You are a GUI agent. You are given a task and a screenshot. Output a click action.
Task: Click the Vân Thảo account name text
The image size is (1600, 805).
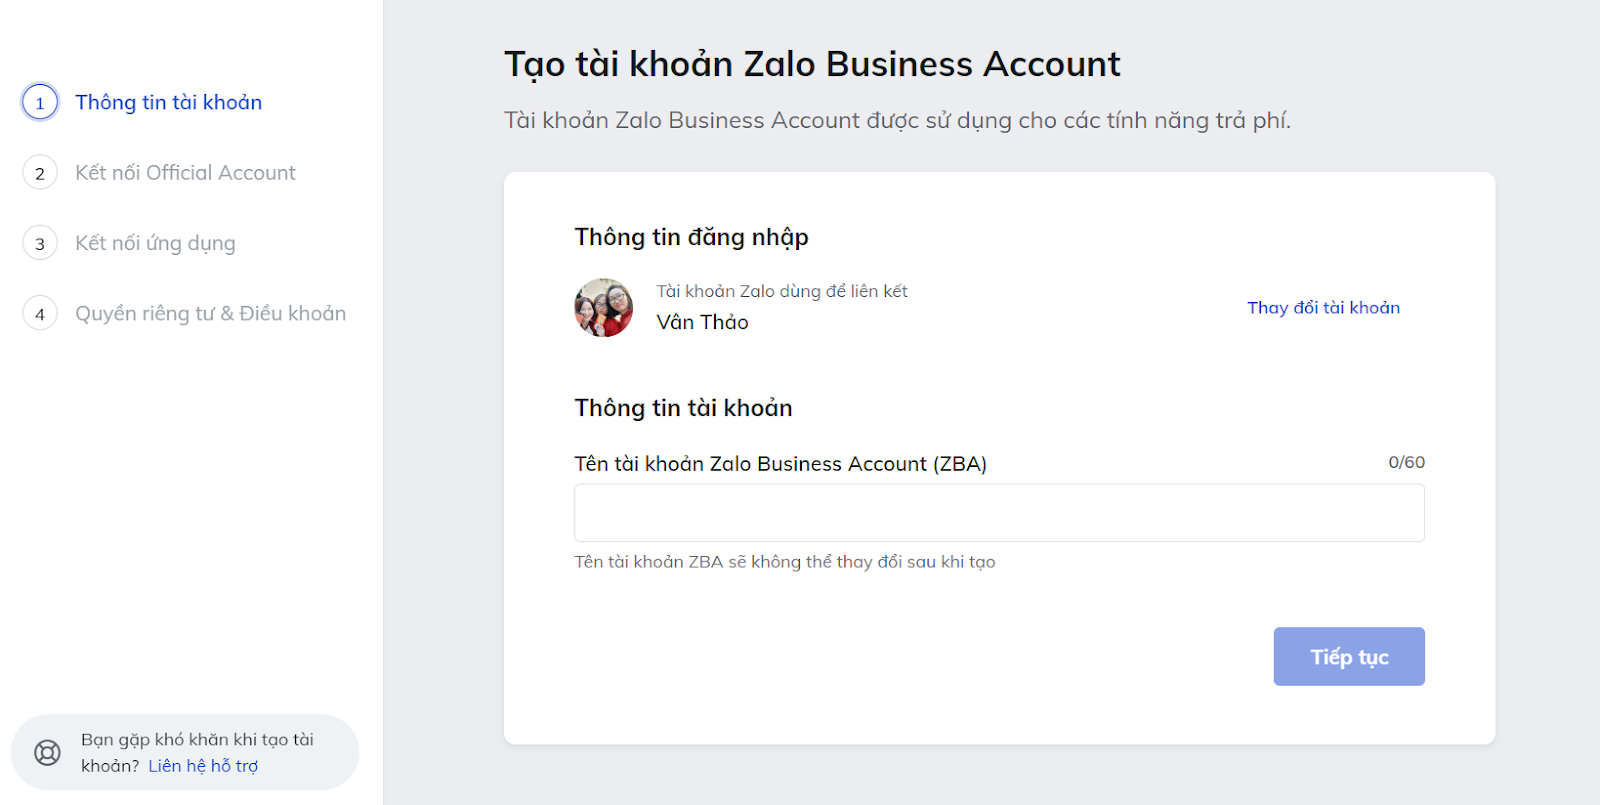click(702, 322)
